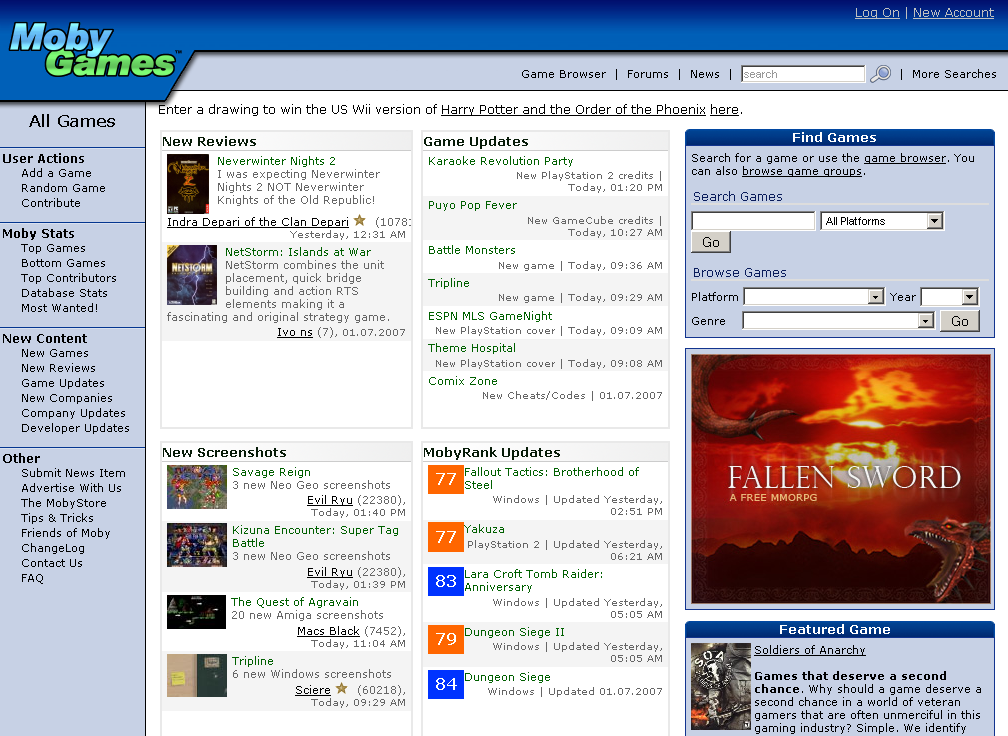Open Bottom Games in sidebar

pyautogui.click(x=63, y=263)
